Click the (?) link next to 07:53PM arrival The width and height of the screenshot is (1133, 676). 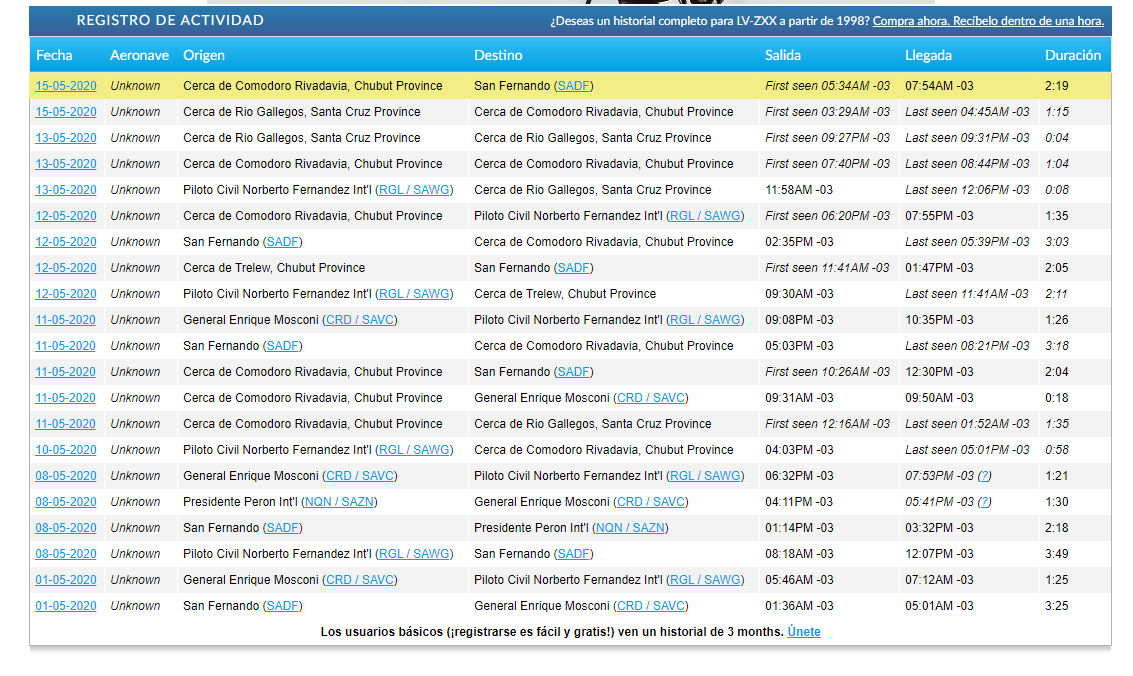point(984,476)
